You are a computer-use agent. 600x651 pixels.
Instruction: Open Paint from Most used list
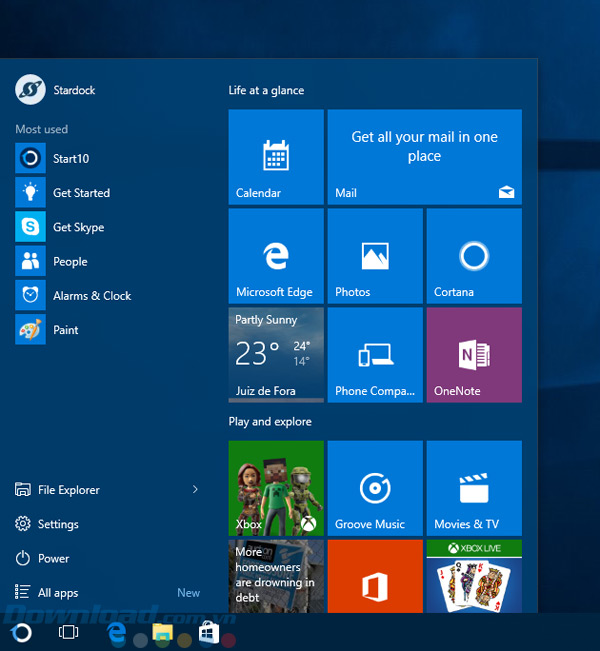pos(65,330)
